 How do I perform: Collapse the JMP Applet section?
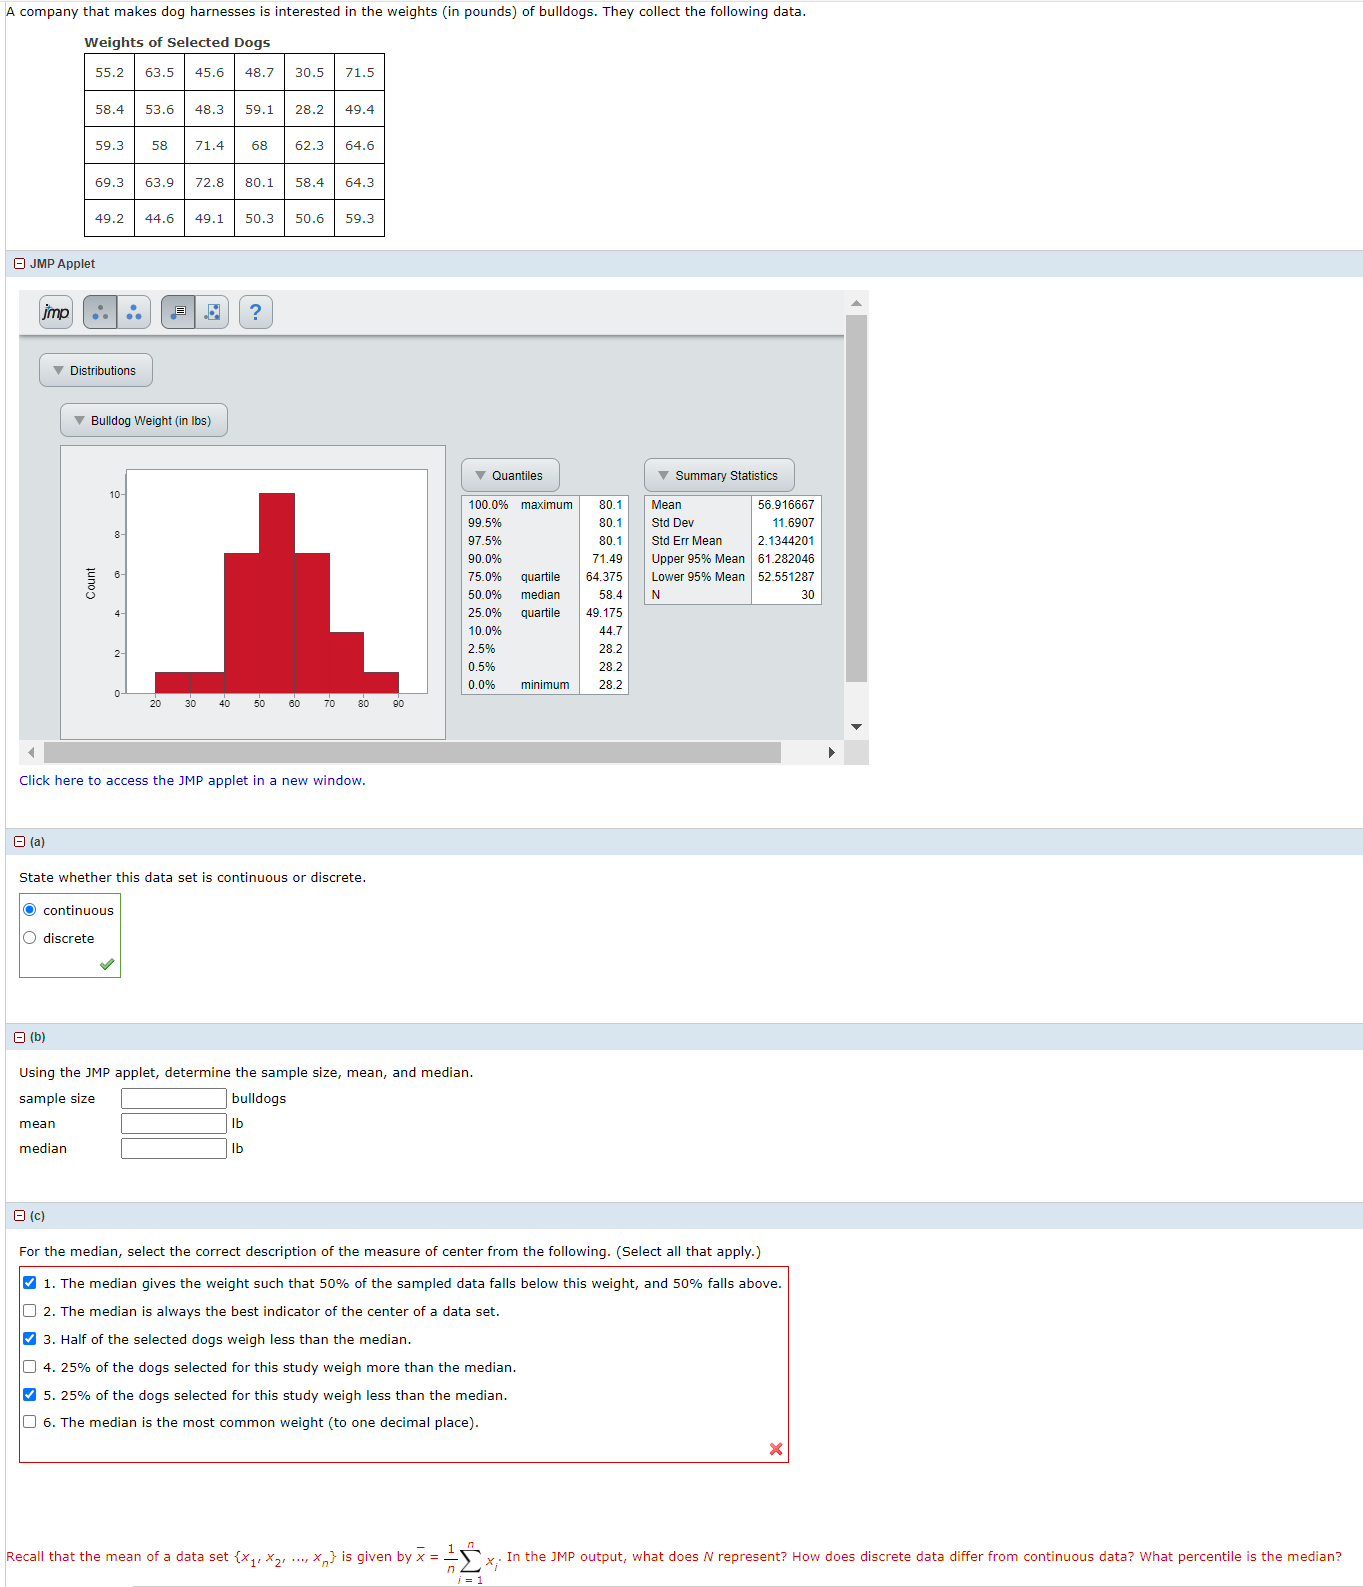click(20, 264)
